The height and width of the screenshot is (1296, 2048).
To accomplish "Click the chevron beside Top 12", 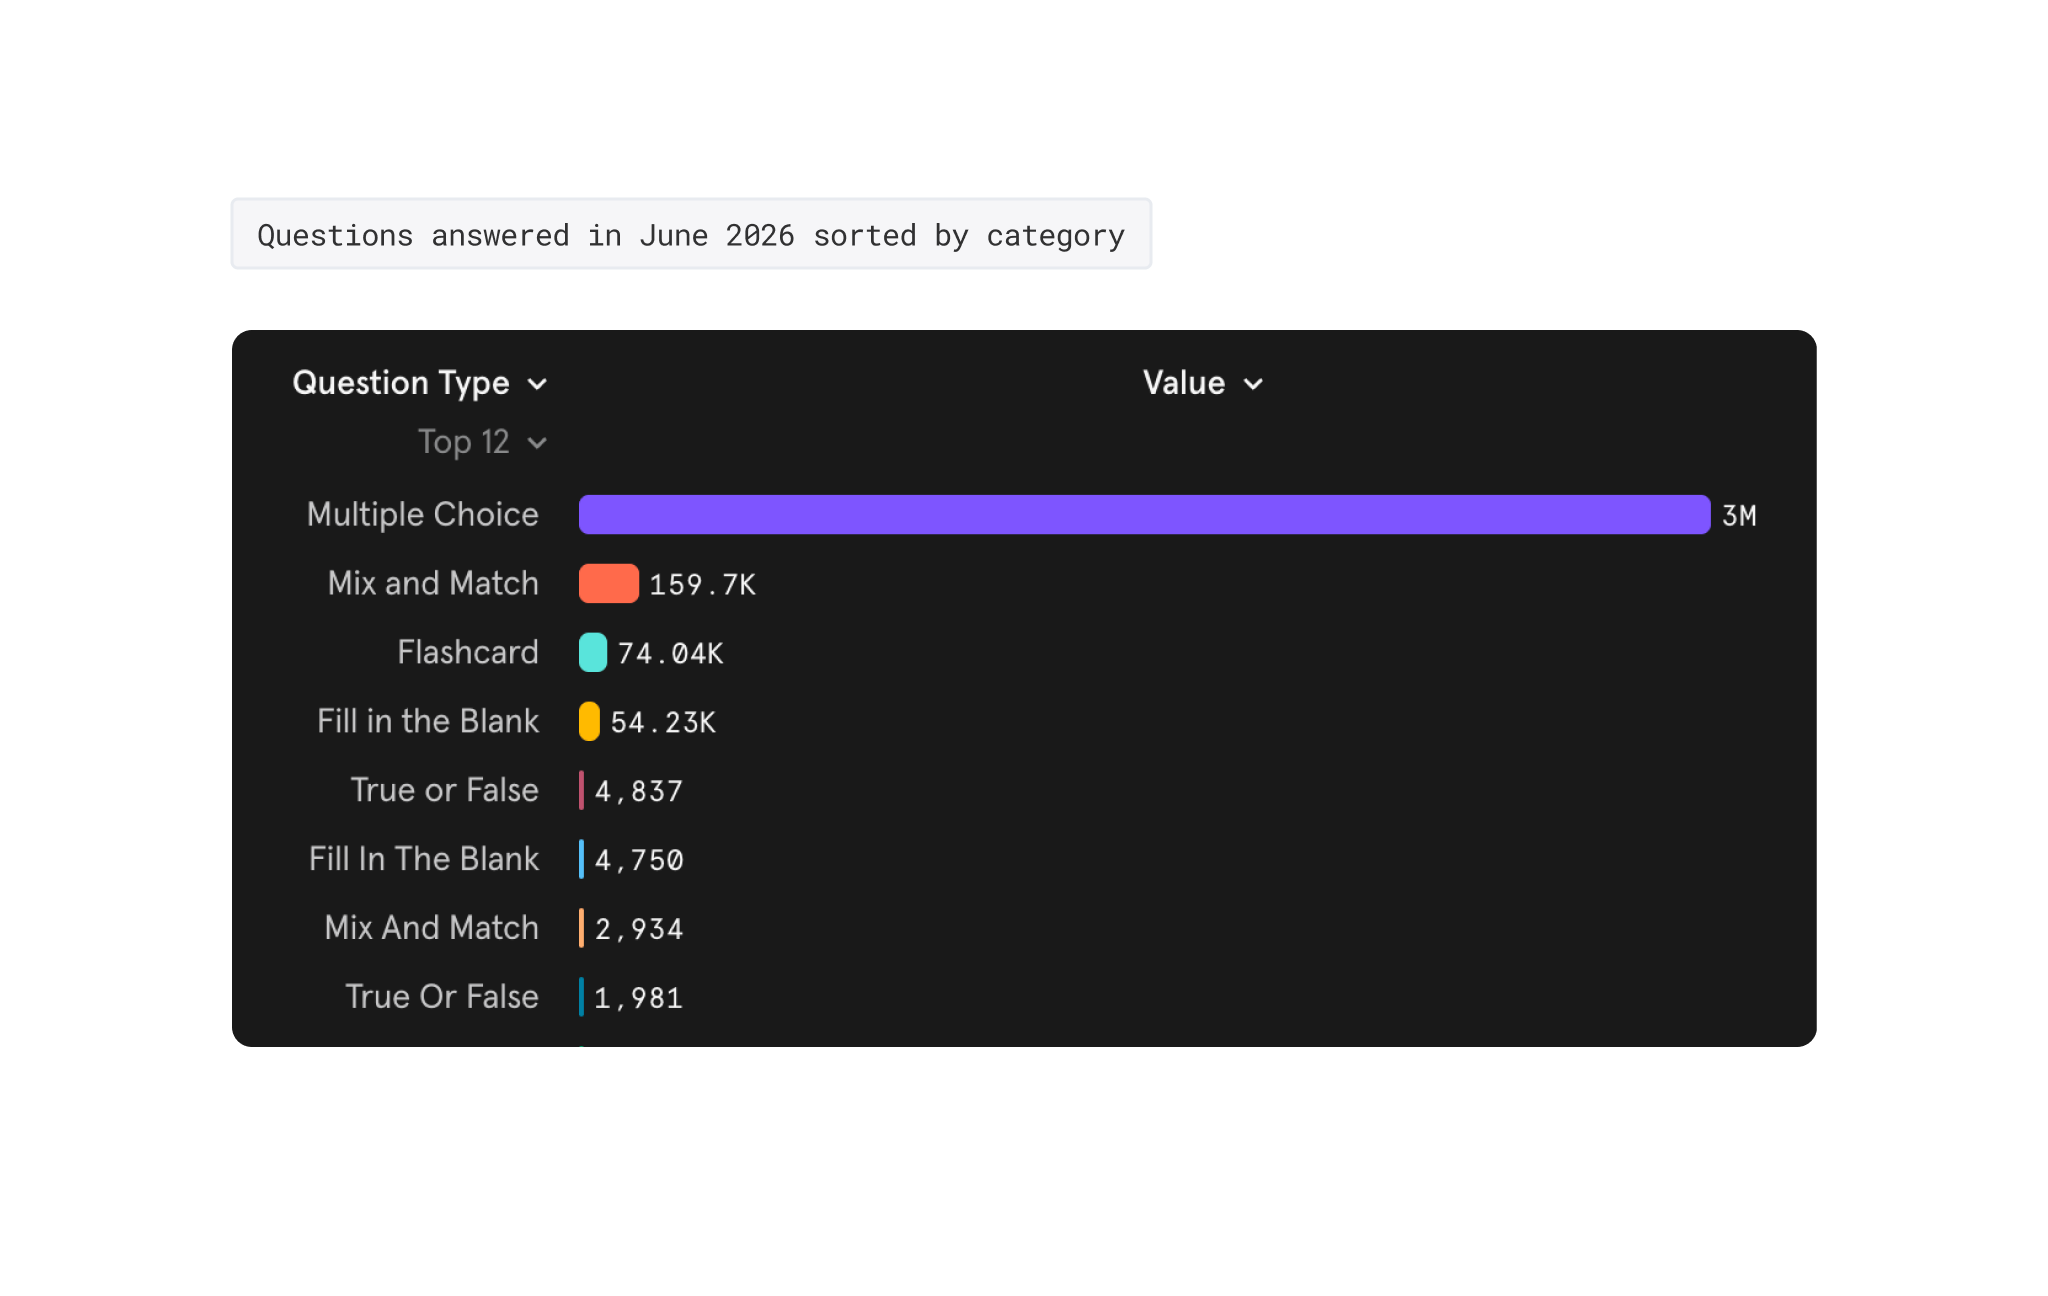I will [537, 443].
